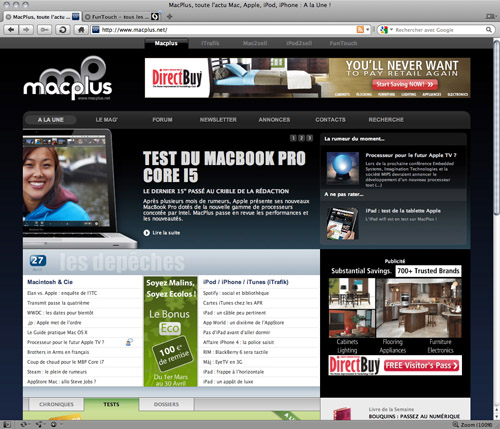Open the FORUM menu item

click(162, 120)
